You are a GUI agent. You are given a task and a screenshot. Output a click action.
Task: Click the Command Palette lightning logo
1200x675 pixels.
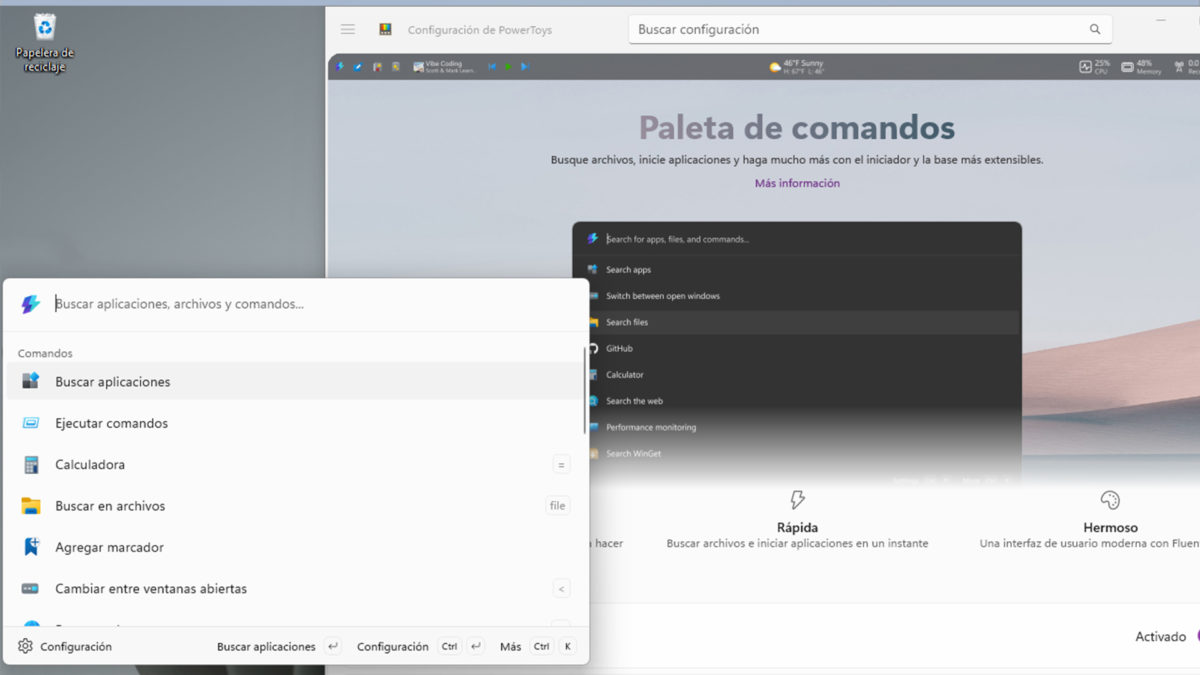coord(30,304)
